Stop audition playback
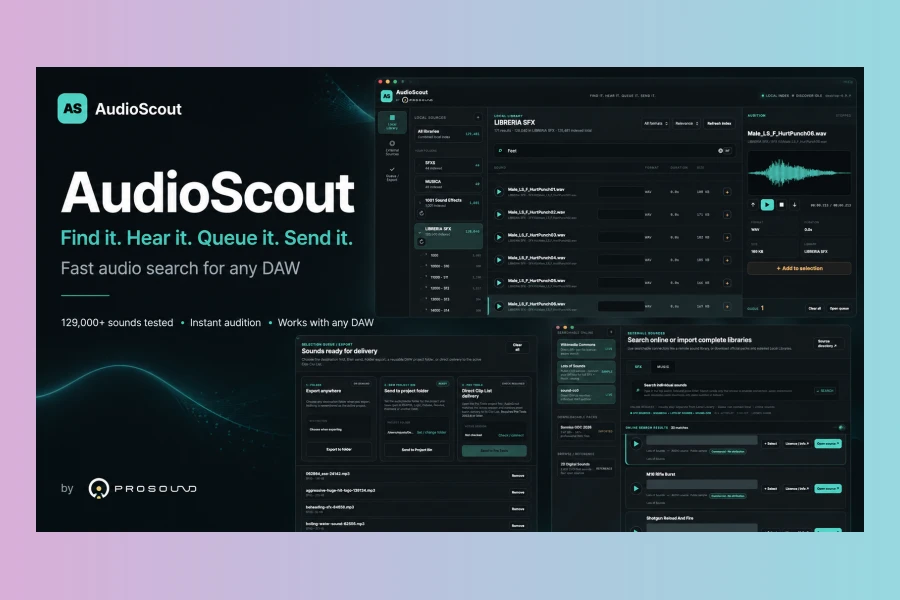The width and height of the screenshot is (900, 600). coord(781,204)
